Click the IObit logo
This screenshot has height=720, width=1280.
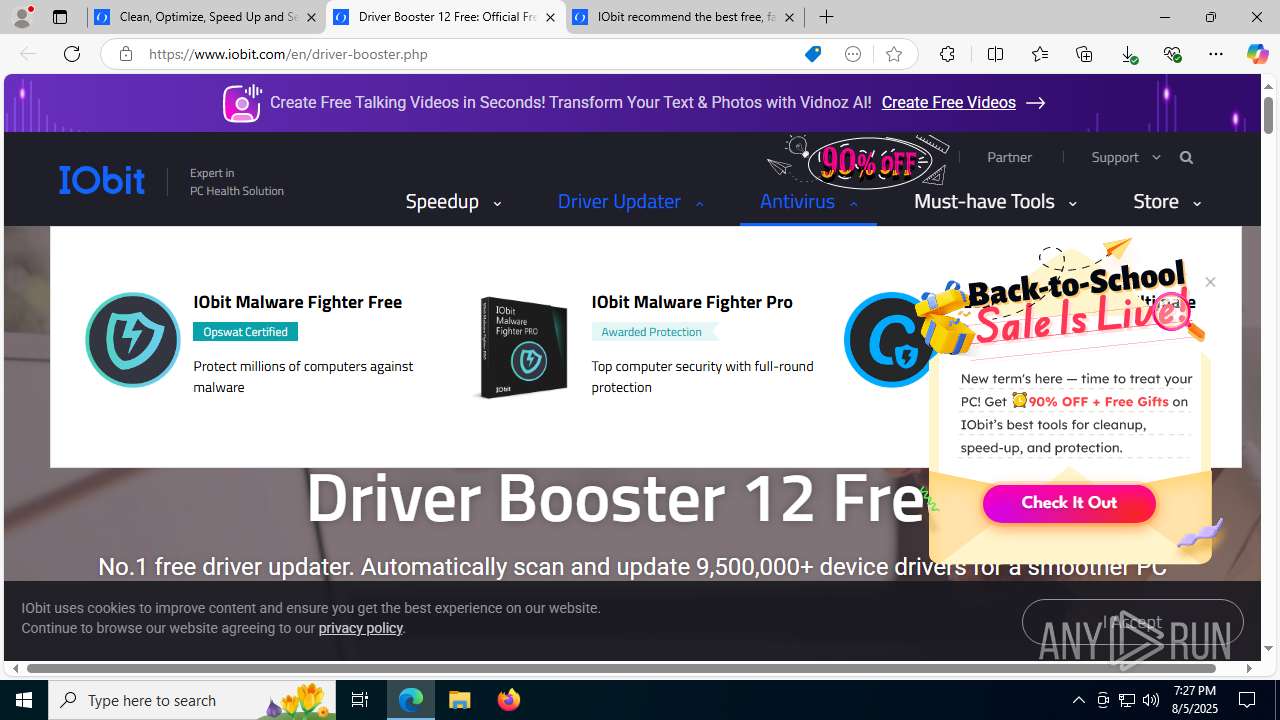point(102,180)
